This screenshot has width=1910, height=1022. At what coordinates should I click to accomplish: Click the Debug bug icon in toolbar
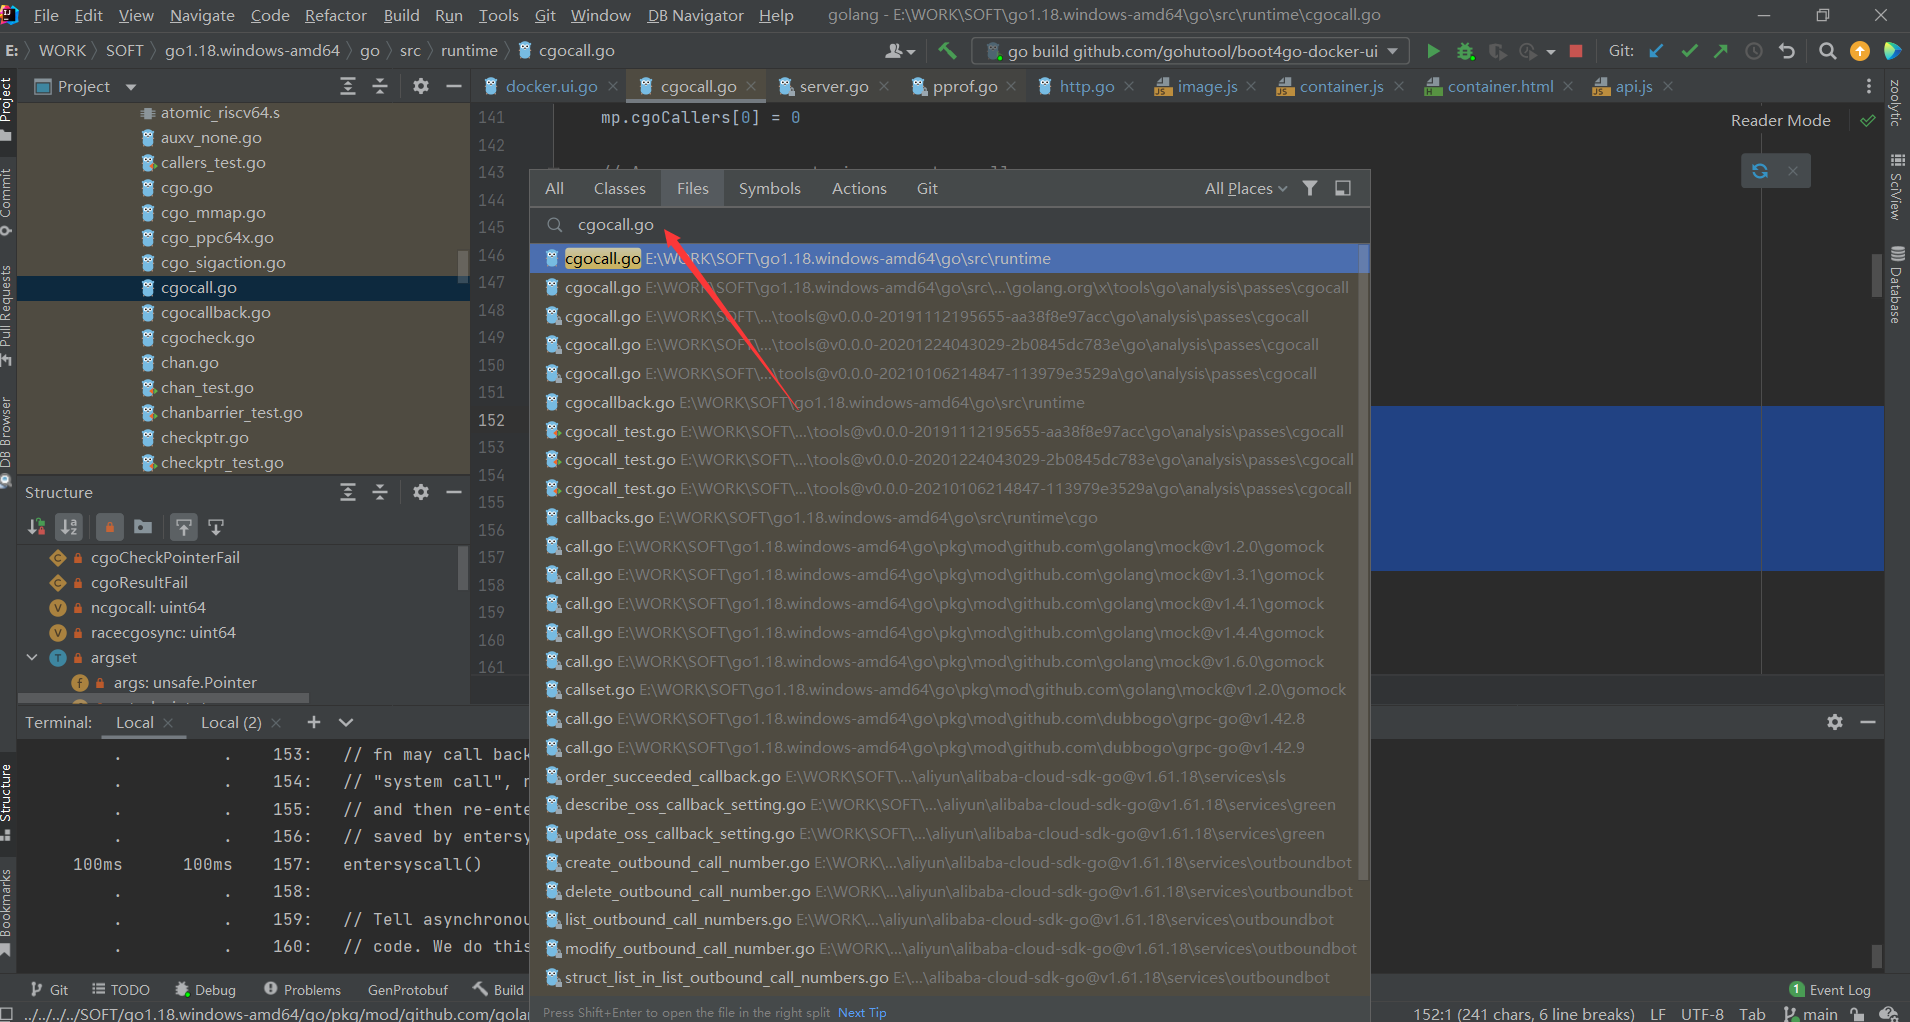tap(1465, 51)
